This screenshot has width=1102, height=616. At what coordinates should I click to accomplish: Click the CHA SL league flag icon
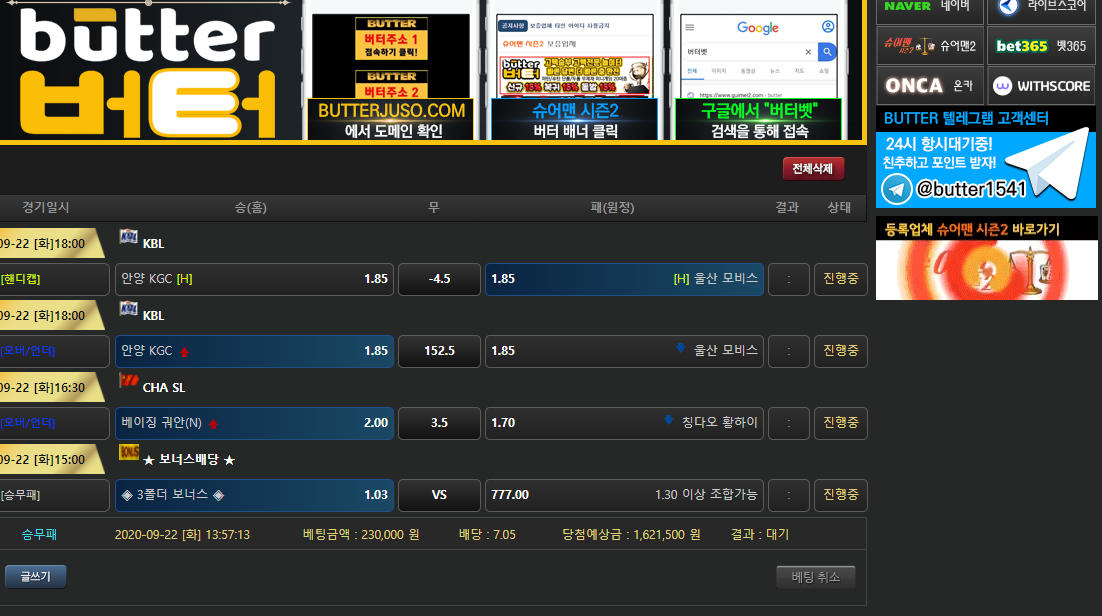tap(128, 381)
